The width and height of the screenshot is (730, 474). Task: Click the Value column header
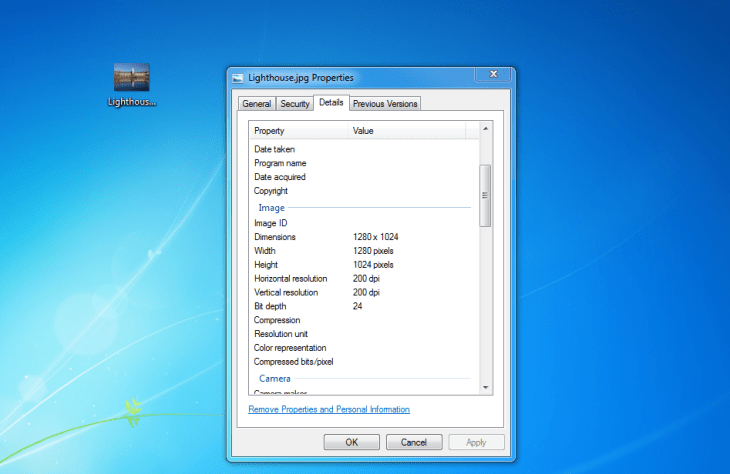(406, 131)
